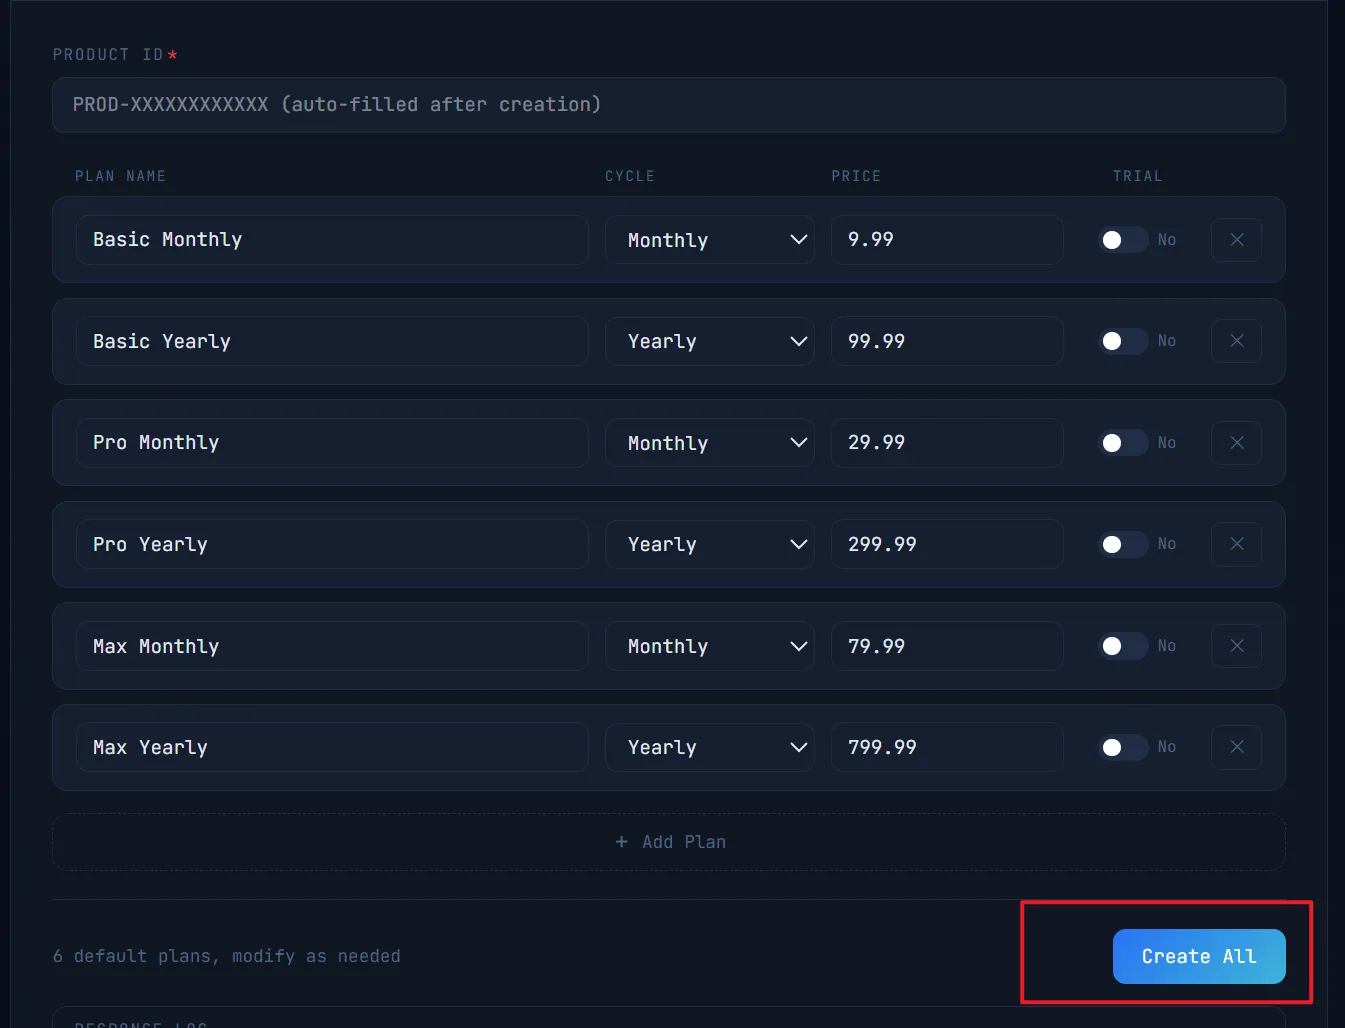Screen dimensions: 1345x1028
Task: Focus the Max Monthly plan name field
Action: pyautogui.click(x=332, y=646)
